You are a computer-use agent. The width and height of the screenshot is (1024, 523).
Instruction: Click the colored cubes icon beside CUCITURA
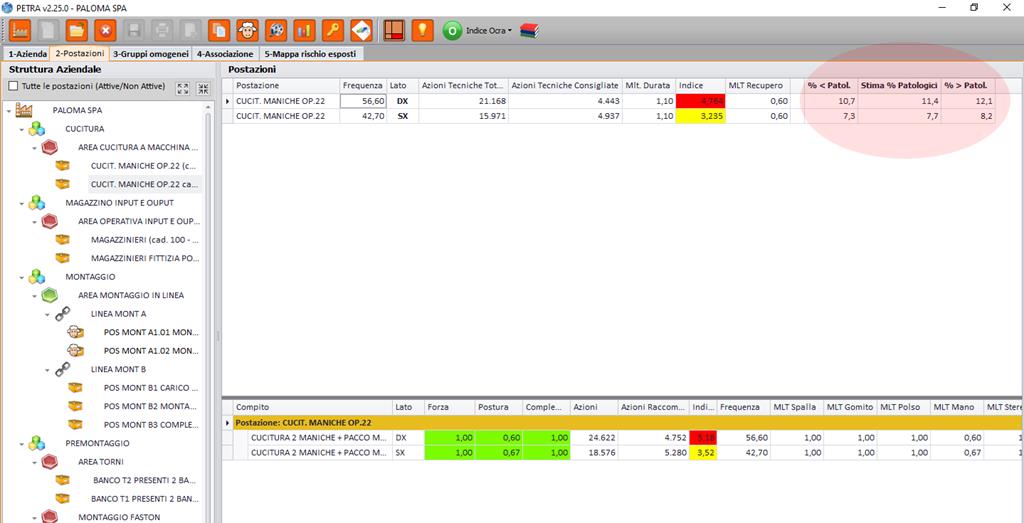pyautogui.click(x=37, y=129)
